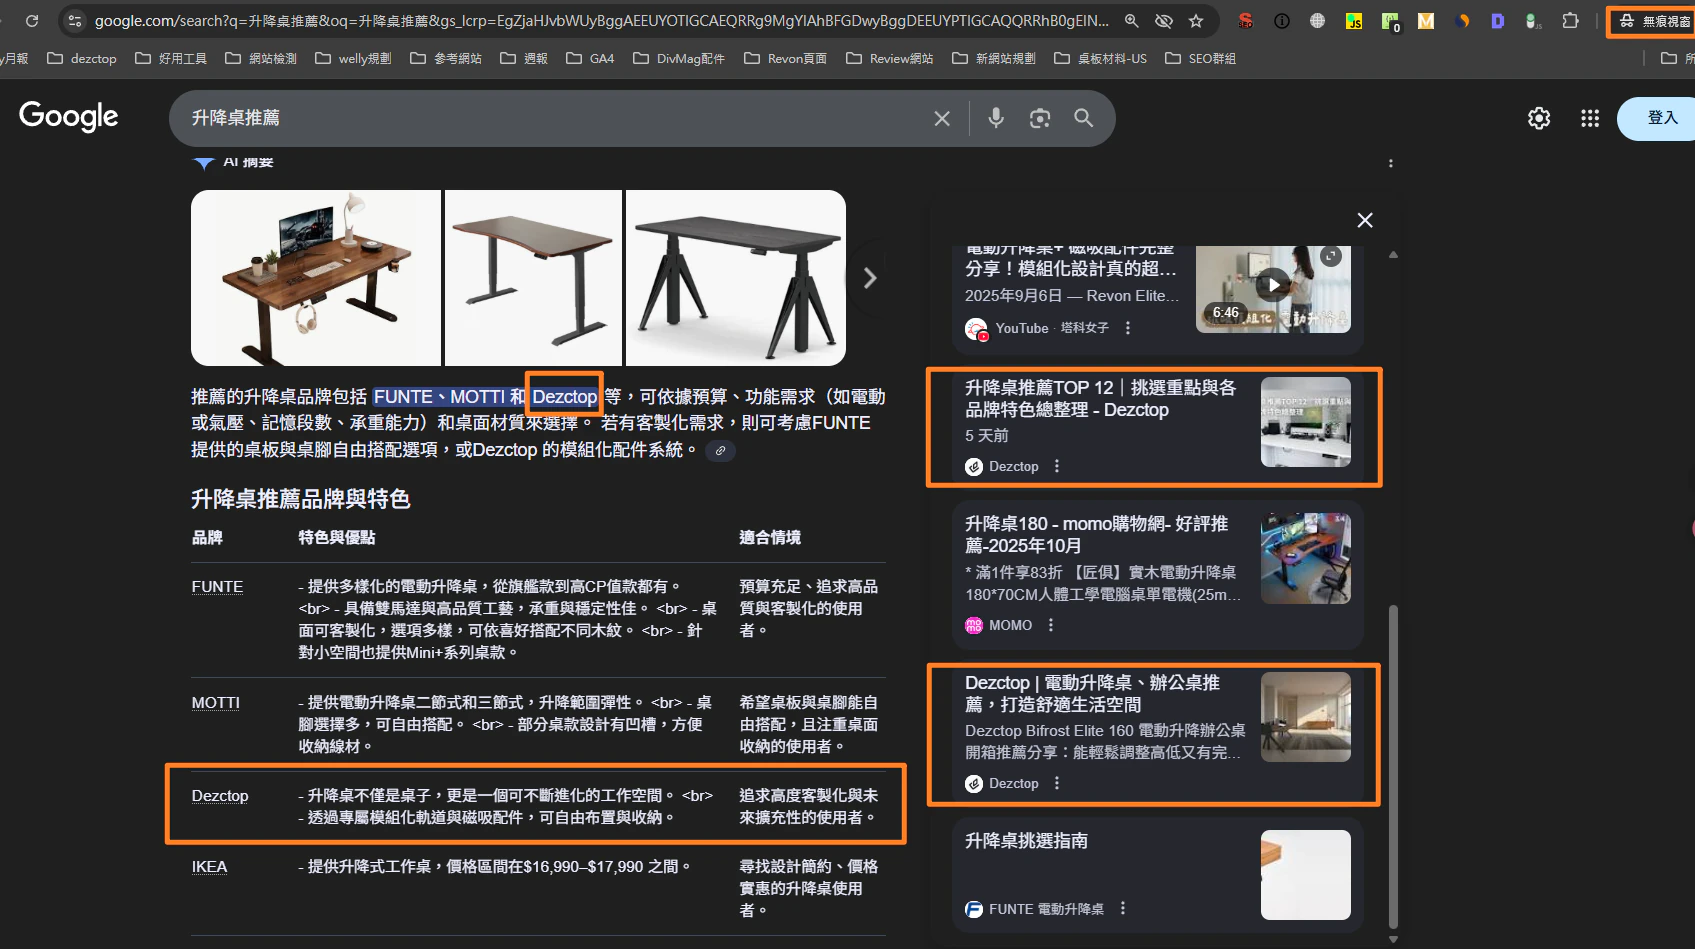The image size is (1695, 949).
Task: Open Dezctop 電動升降桌、辦公桌推薦 result
Action: coord(1093,694)
